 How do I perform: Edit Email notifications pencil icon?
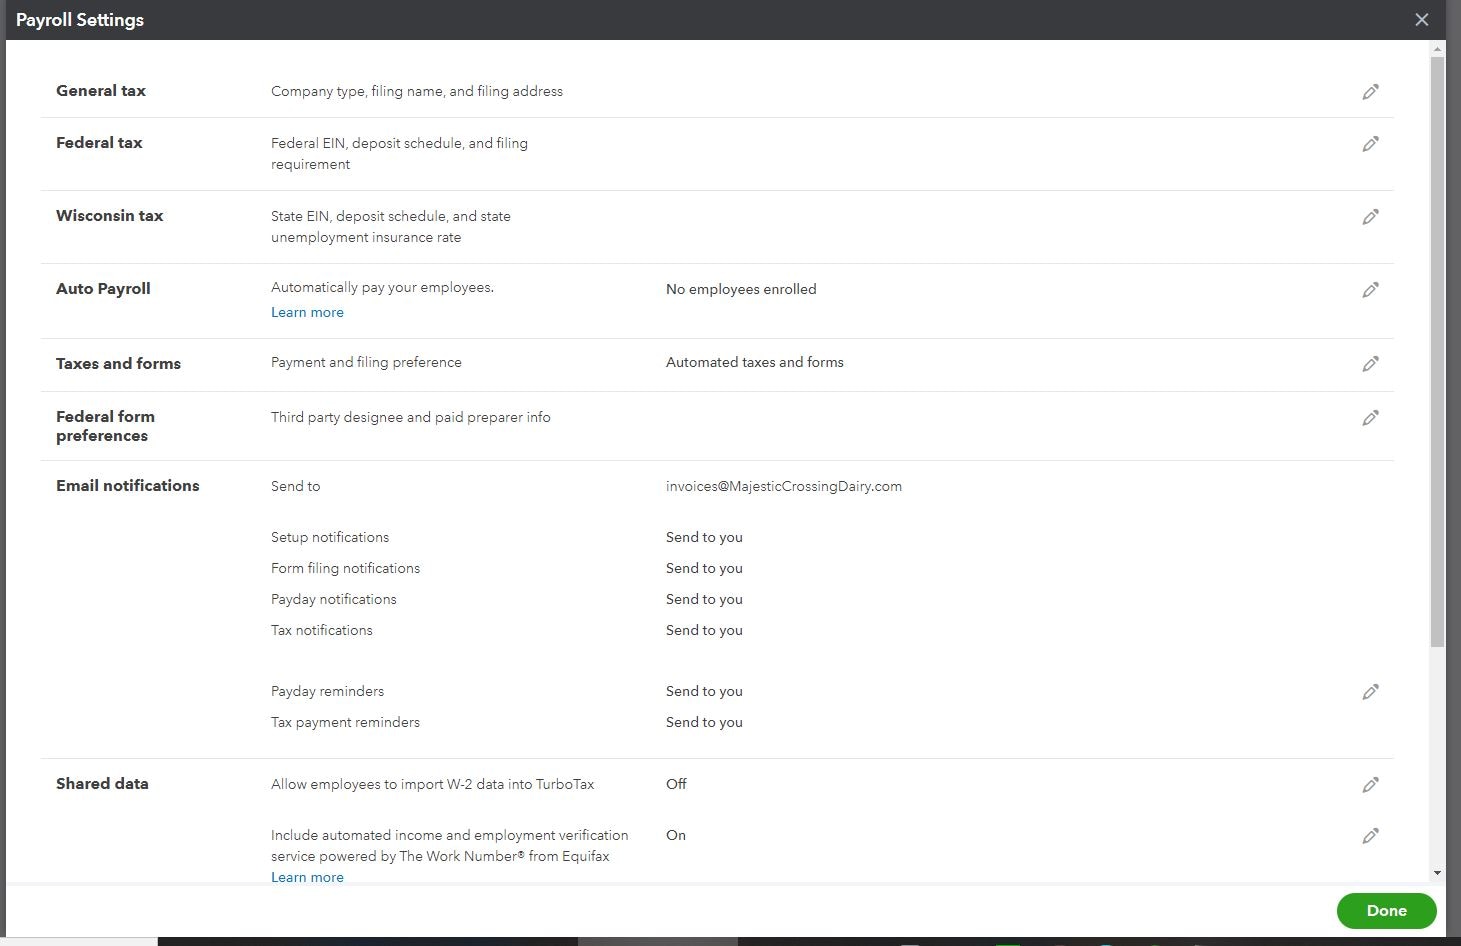1370,692
